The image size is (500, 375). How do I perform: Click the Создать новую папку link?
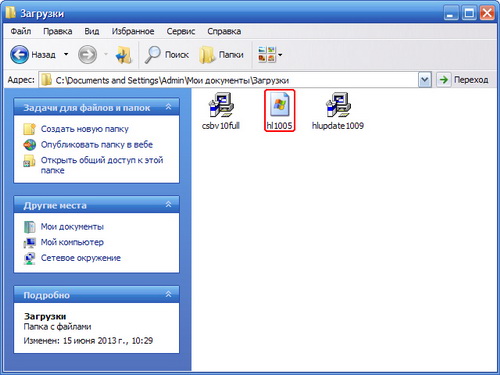85,129
